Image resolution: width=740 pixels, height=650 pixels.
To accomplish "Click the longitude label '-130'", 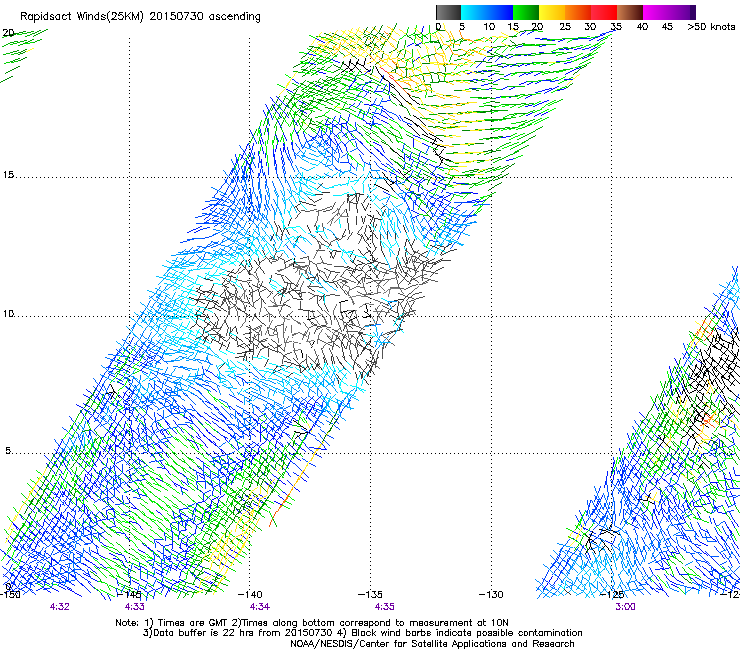I will point(491,594).
